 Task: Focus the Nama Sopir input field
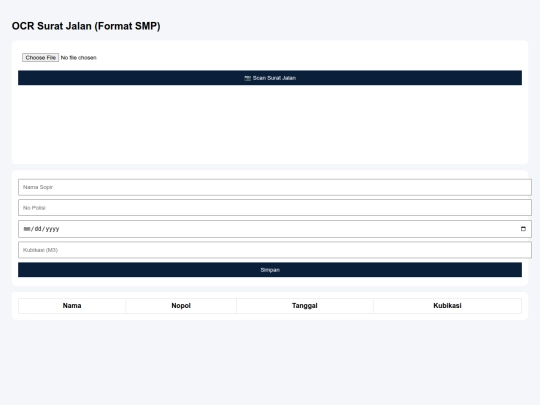click(274, 187)
